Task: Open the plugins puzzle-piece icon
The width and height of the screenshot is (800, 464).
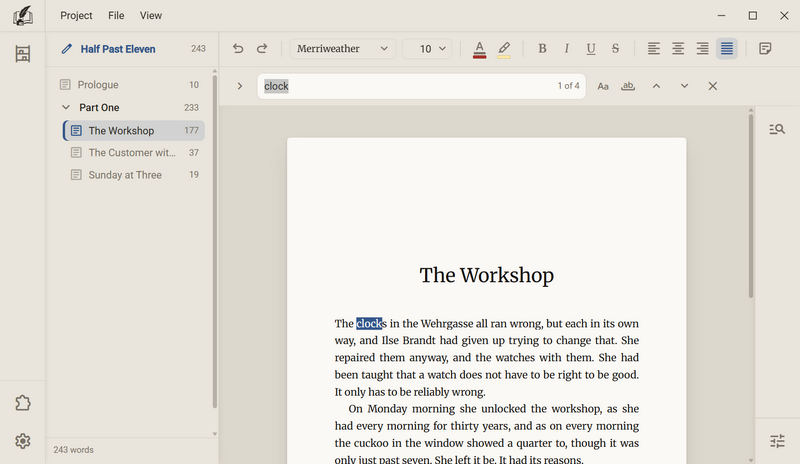Action: pos(22,403)
